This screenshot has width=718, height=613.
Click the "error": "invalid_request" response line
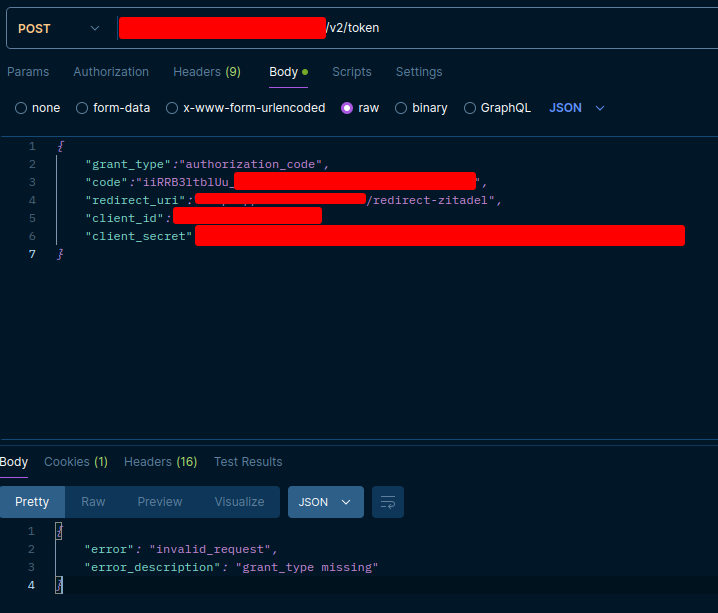181,549
